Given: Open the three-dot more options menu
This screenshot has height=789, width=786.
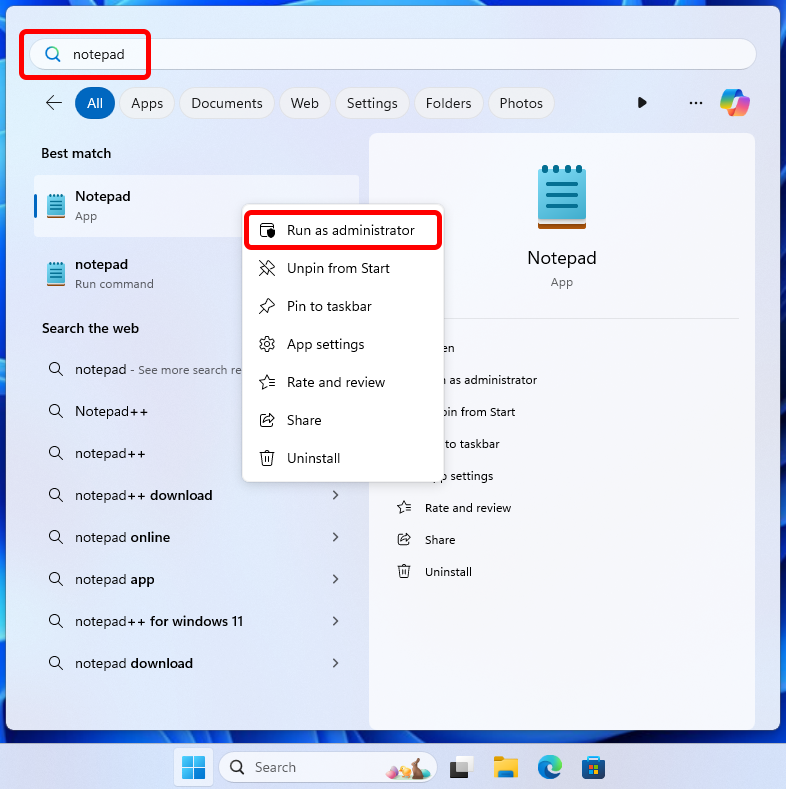Looking at the screenshot, I should [696, 103].
